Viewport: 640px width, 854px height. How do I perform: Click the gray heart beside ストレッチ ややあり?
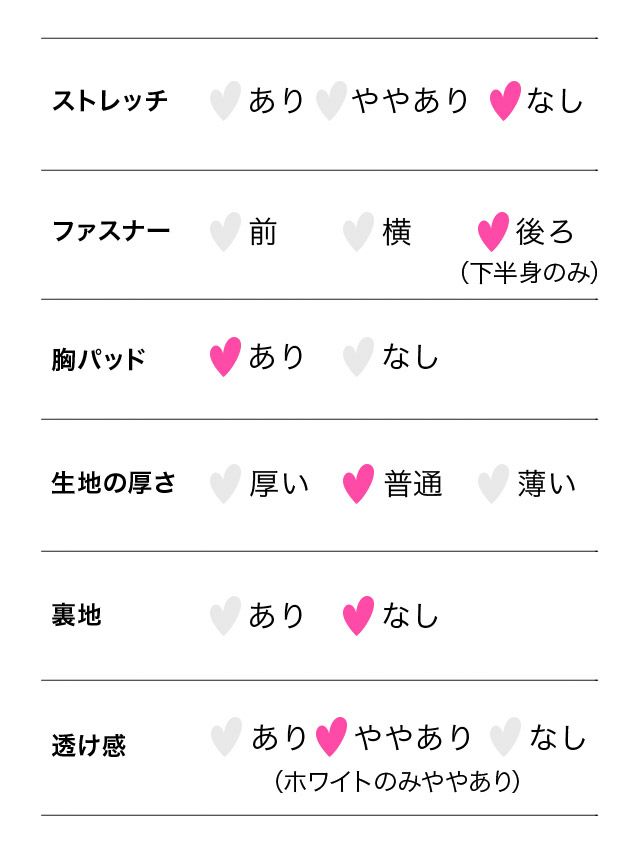(x=331, y=101)
